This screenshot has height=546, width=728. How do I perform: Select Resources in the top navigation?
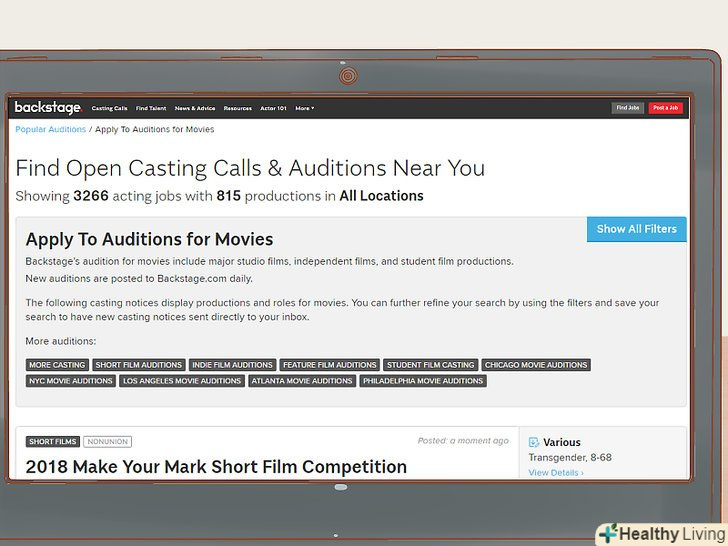pyautogui.click(x=238, y=108)
